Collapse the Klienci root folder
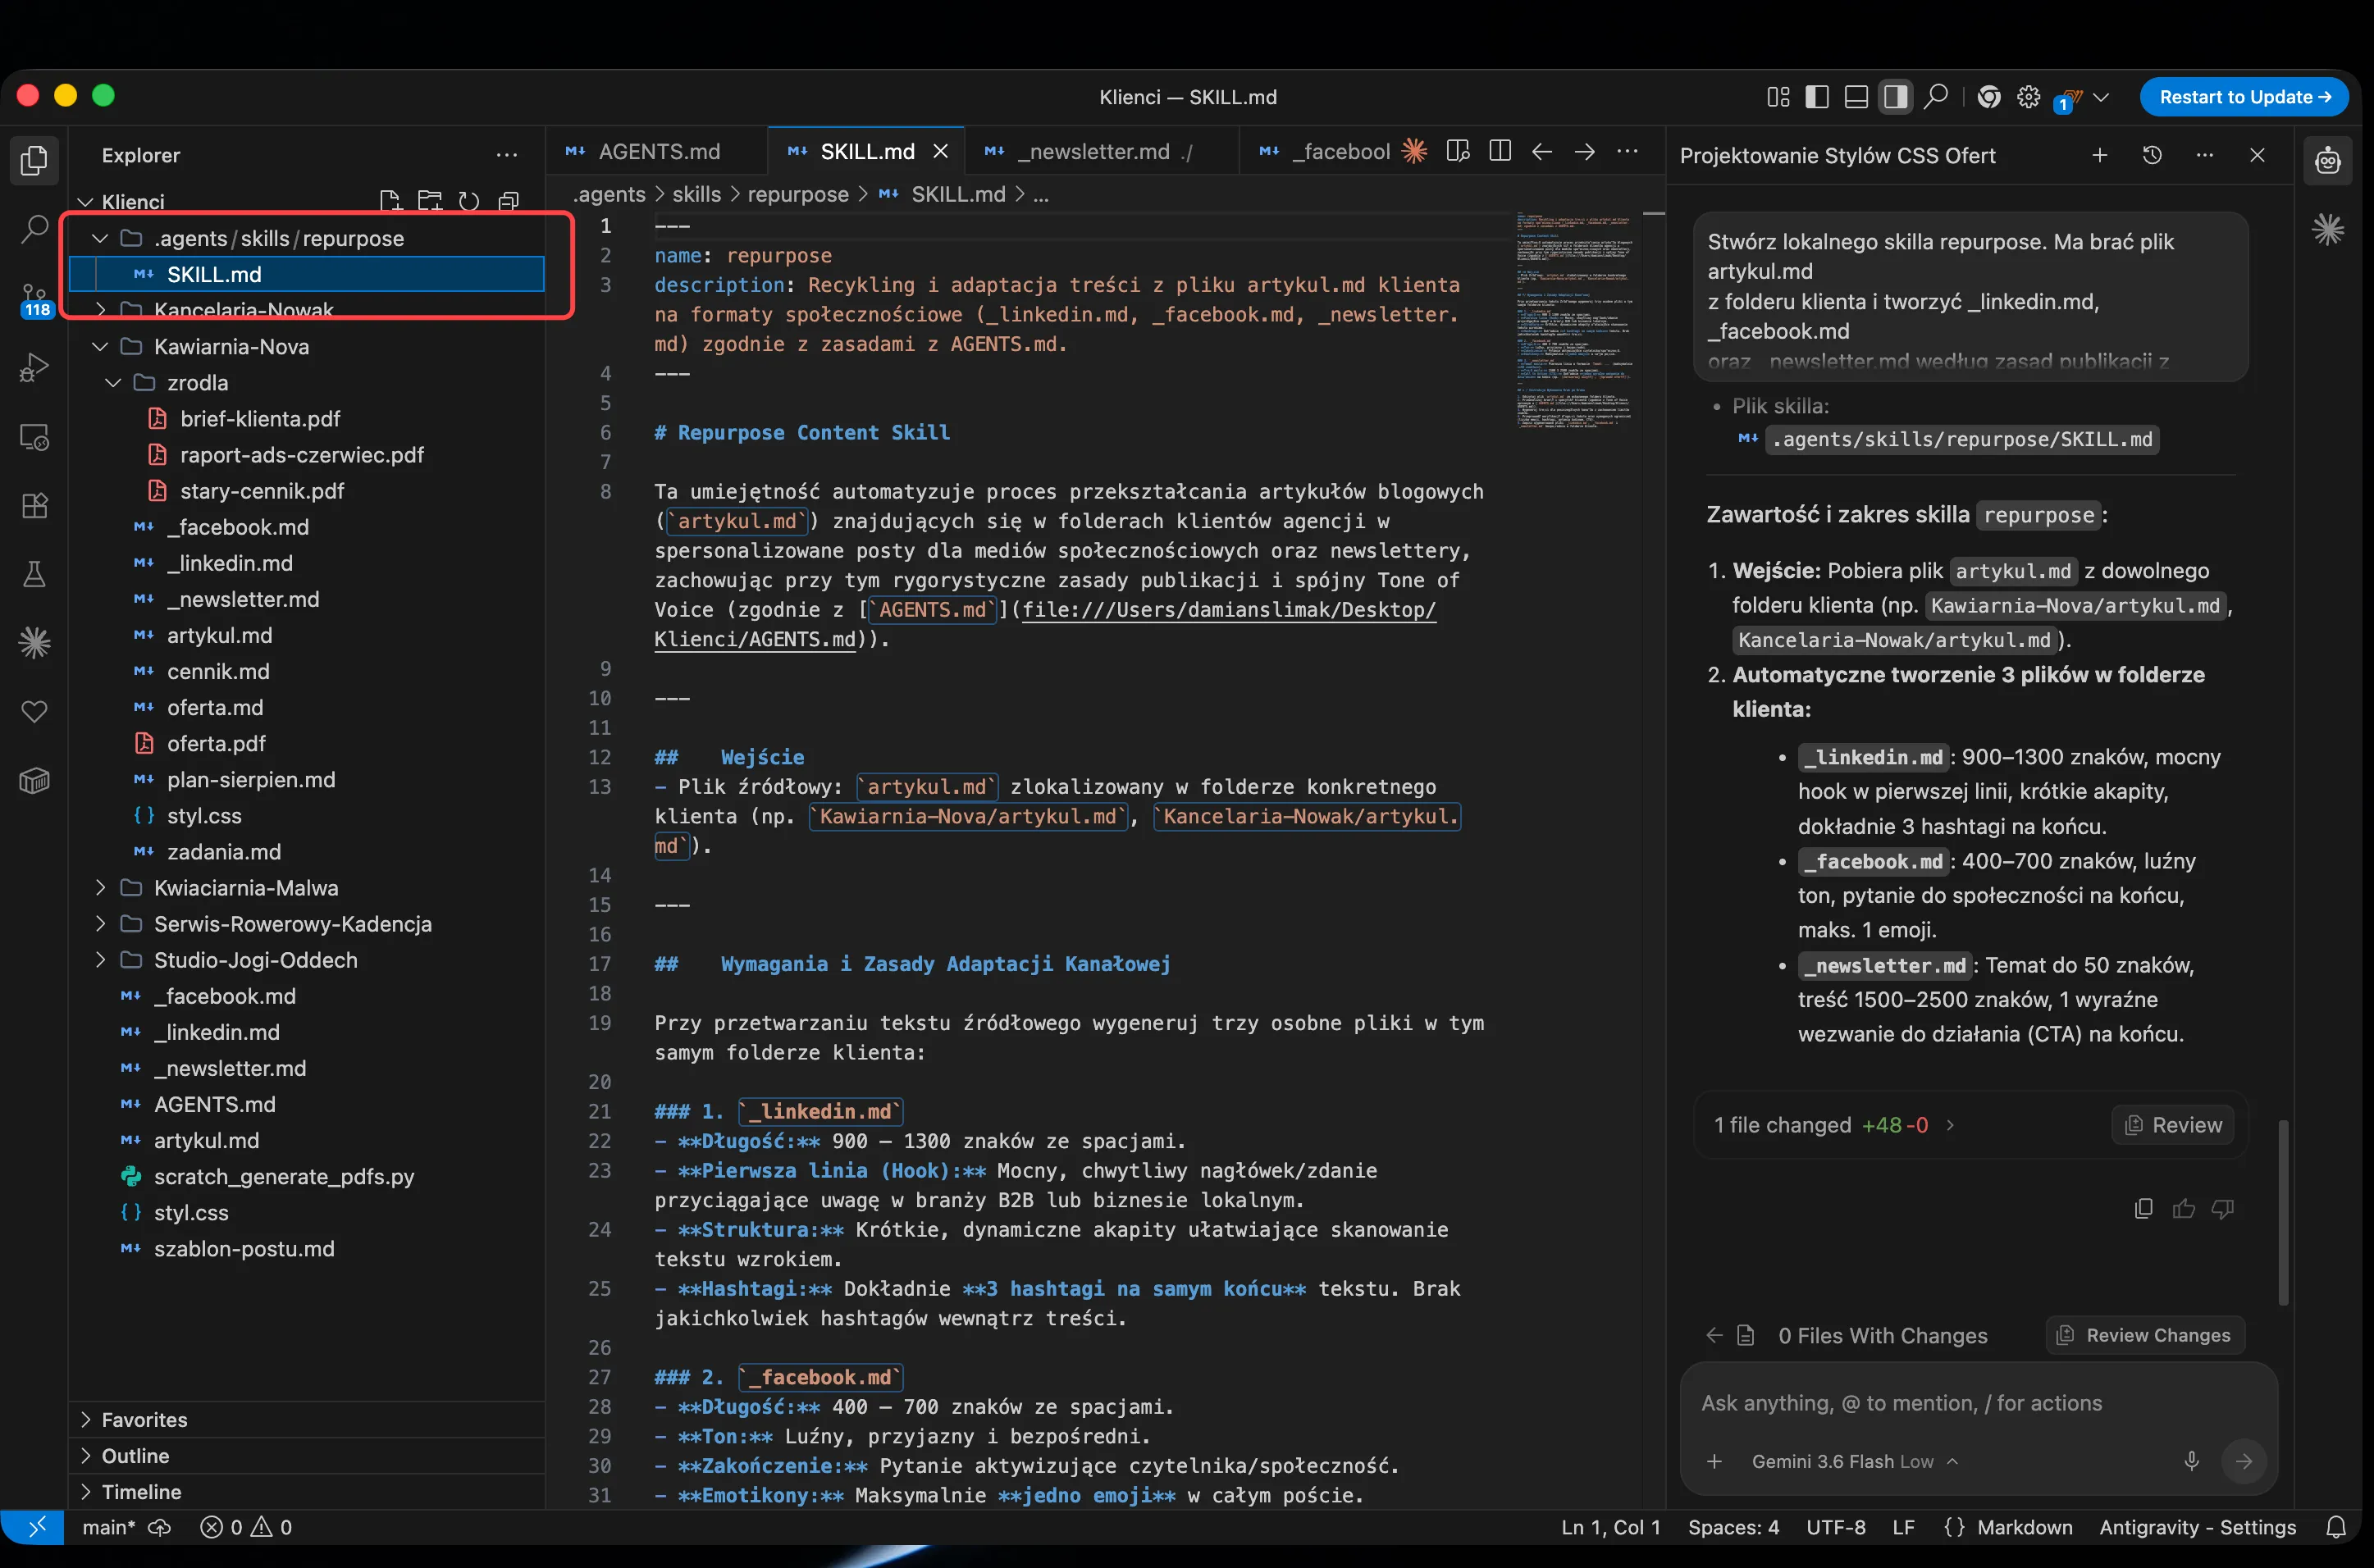Viewport: 2374px width, 1568px height. click(x=86, y=202)
